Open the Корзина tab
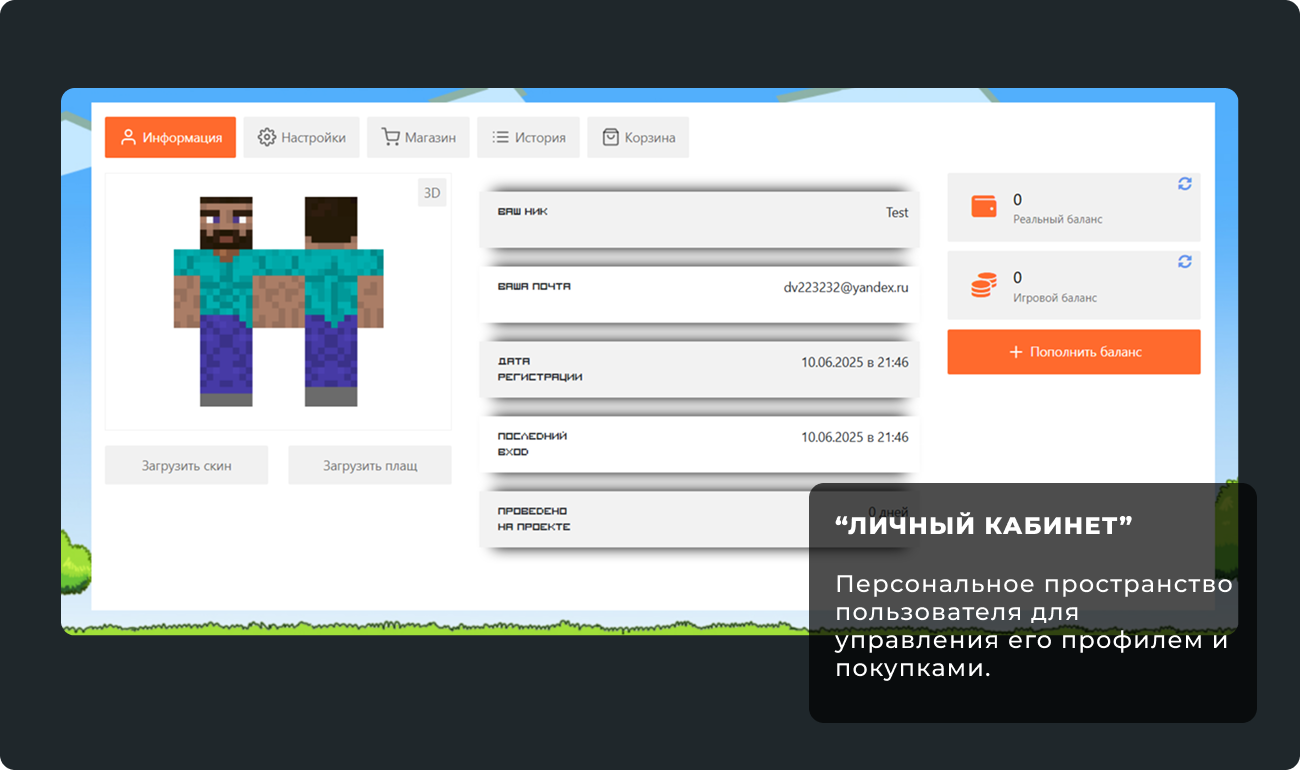 tap(638, 138)
